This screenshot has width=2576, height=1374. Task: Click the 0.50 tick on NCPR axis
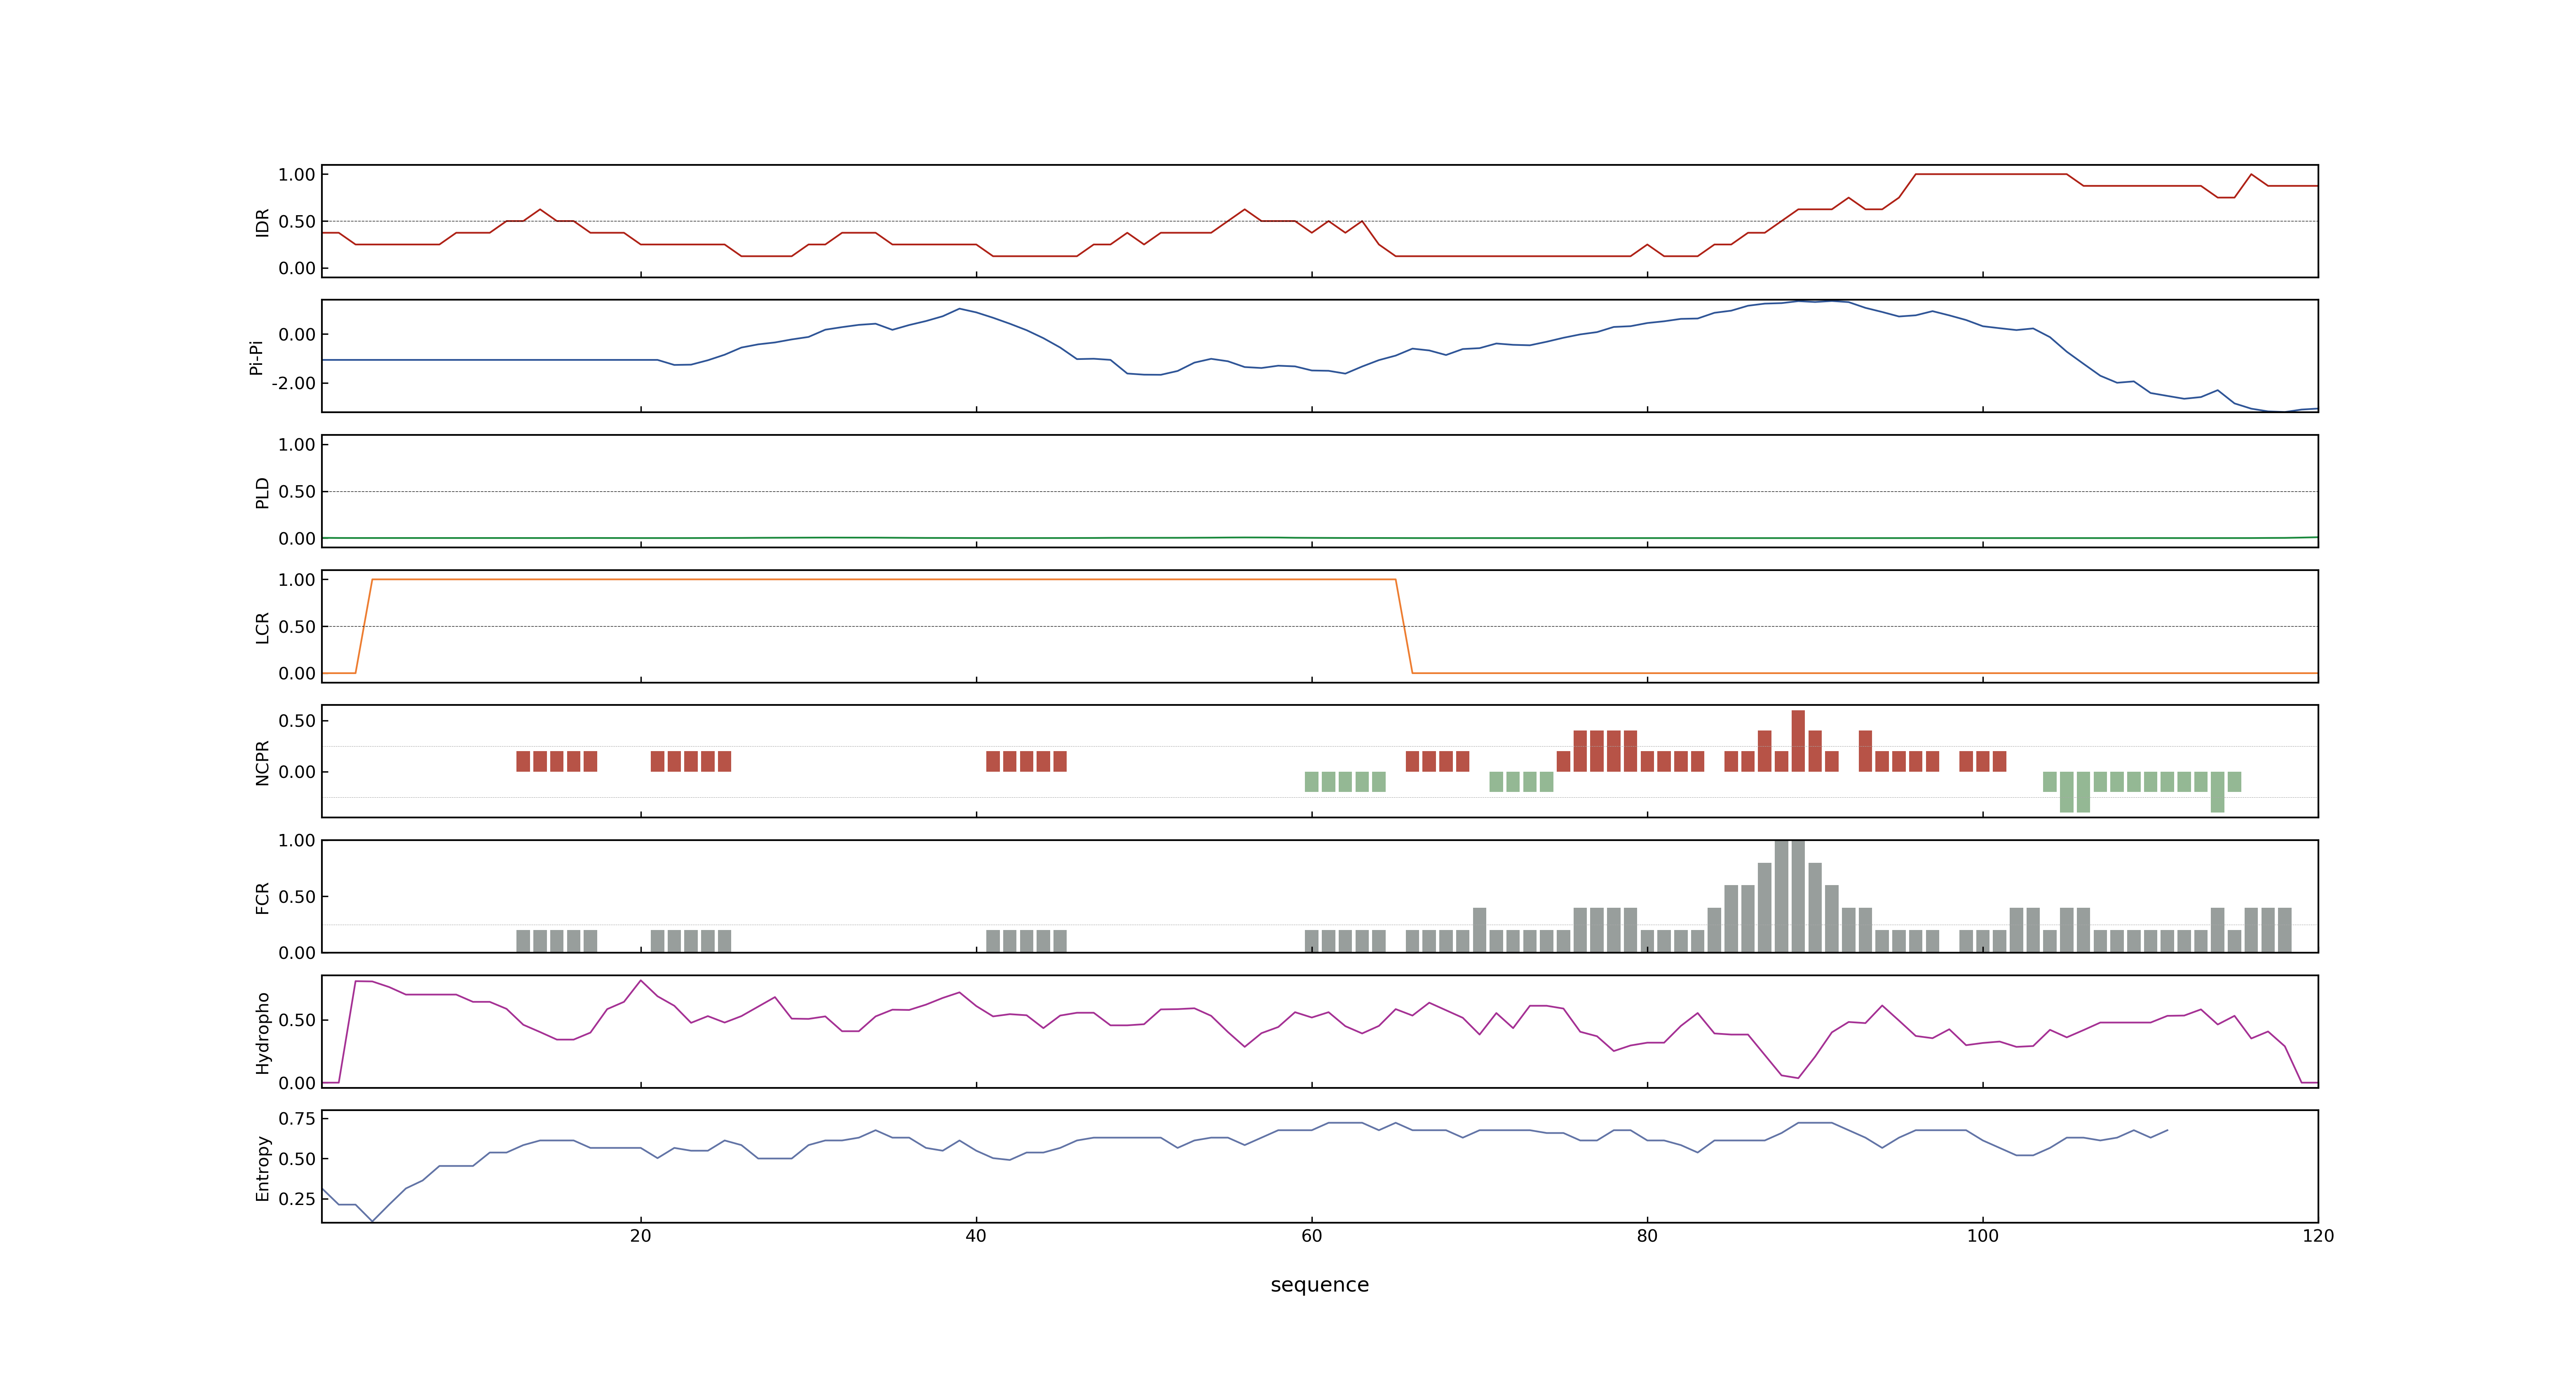click(x=297, y=721)
